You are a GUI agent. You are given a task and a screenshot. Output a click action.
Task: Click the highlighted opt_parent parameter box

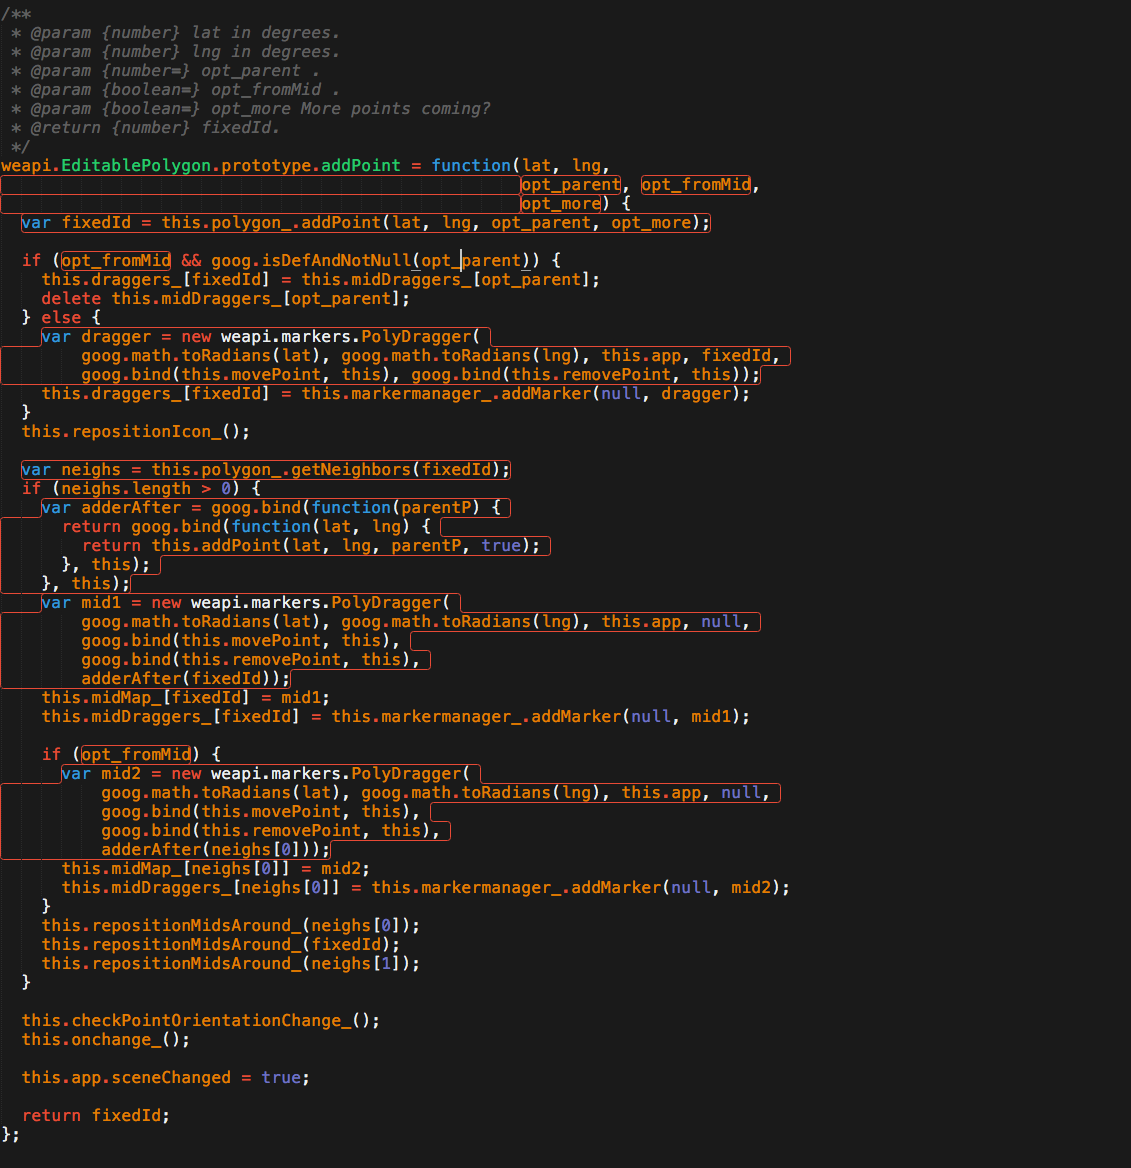[x=570, y=184]
